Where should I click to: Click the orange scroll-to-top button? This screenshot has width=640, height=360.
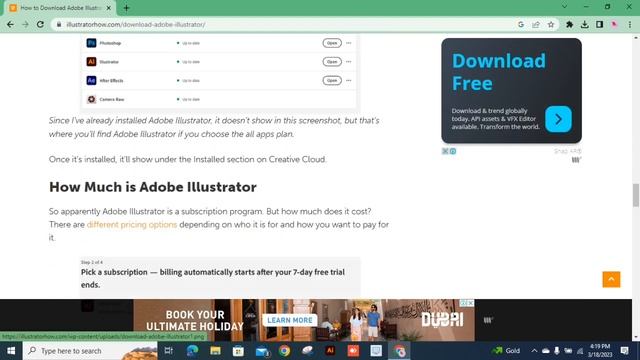pyautogui.click(x=611, y=279)
